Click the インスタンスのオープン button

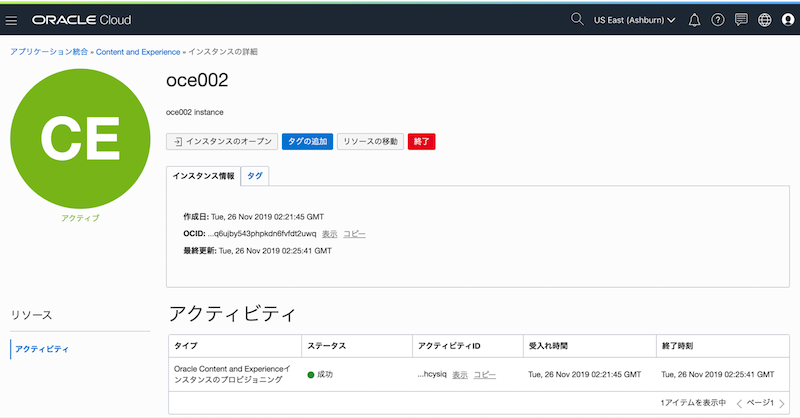pos(221,142)
